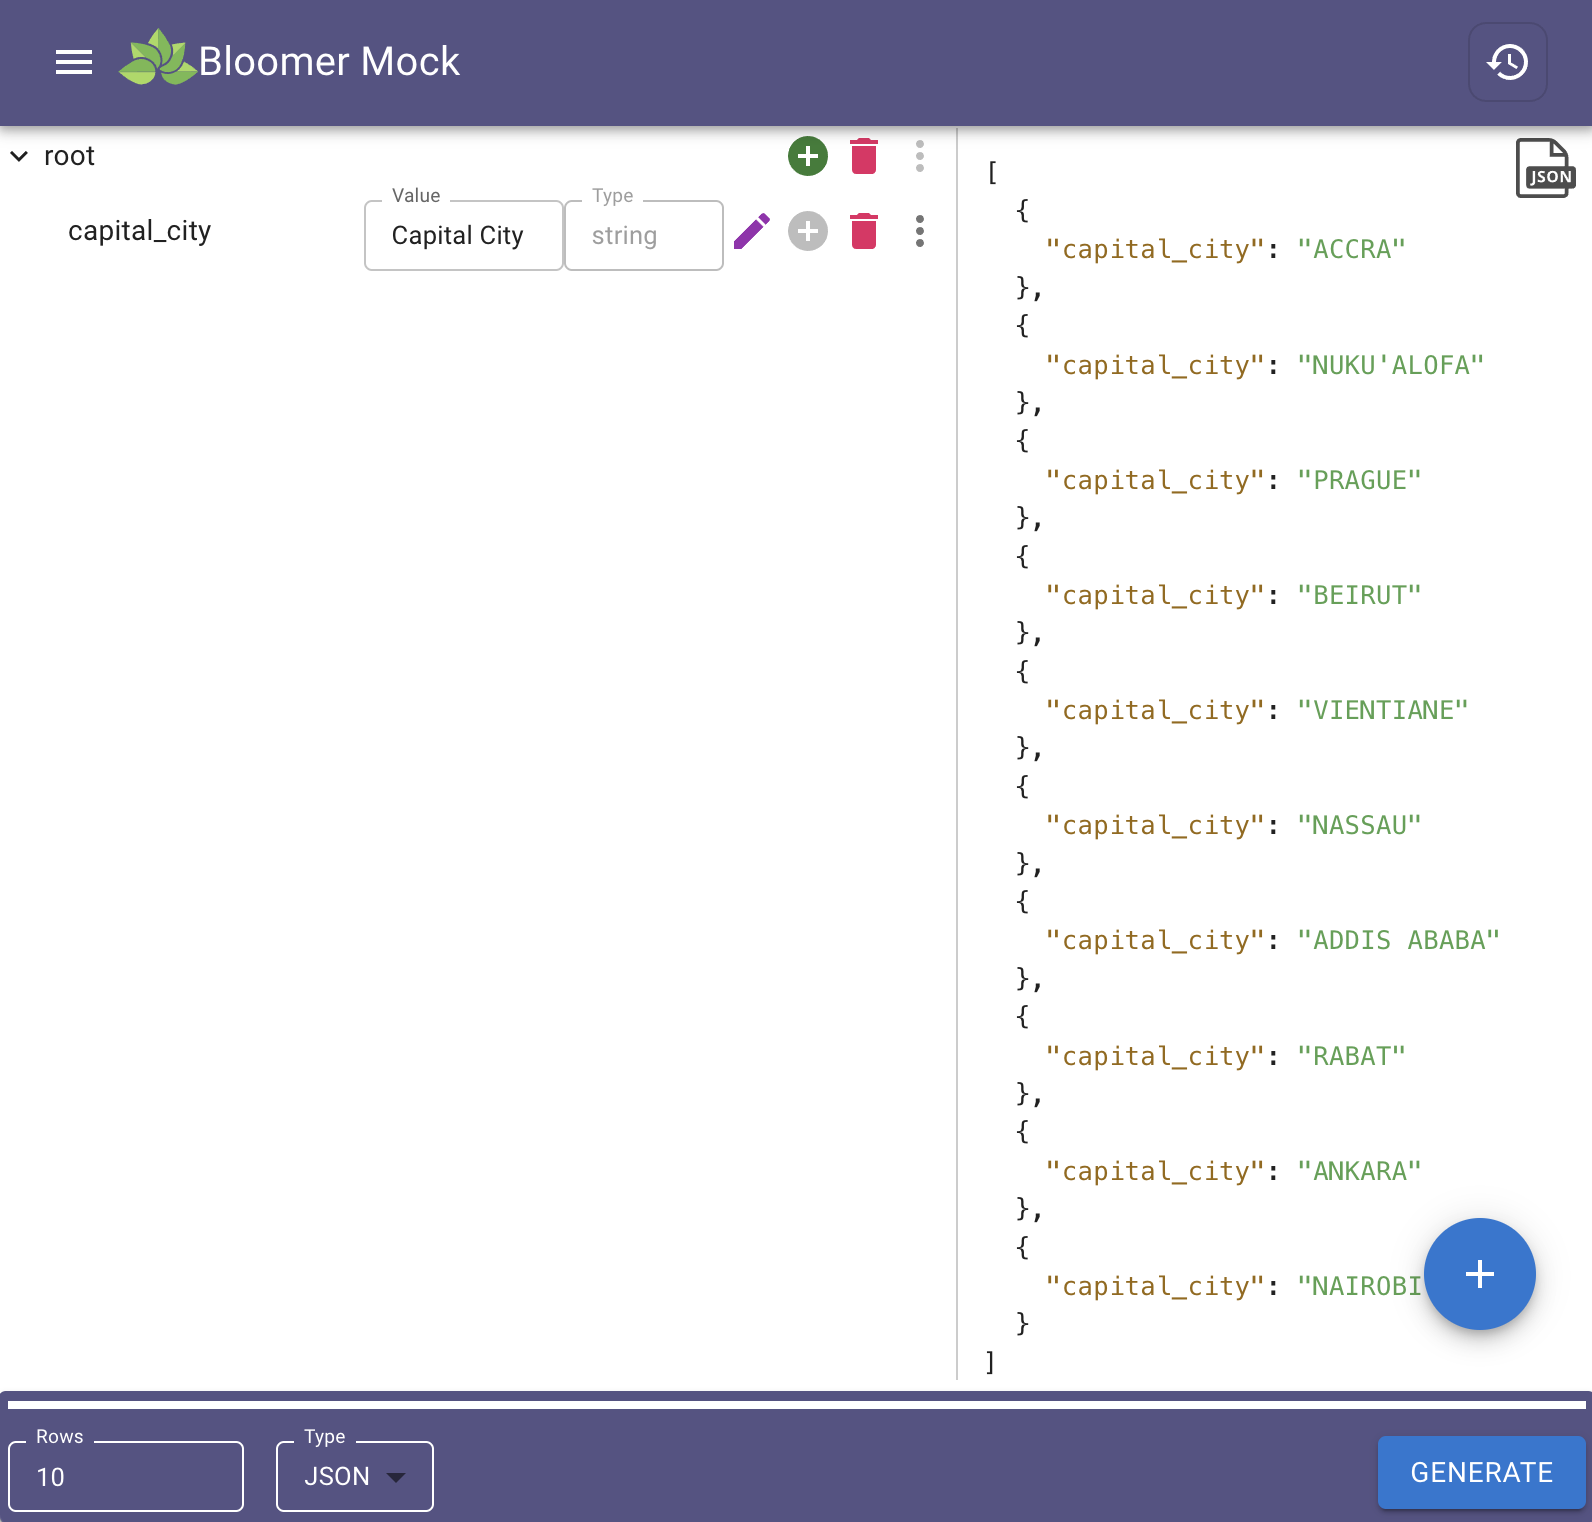
Task: Click the Bloomer Mock leaf logo
Action: (157, 58)
